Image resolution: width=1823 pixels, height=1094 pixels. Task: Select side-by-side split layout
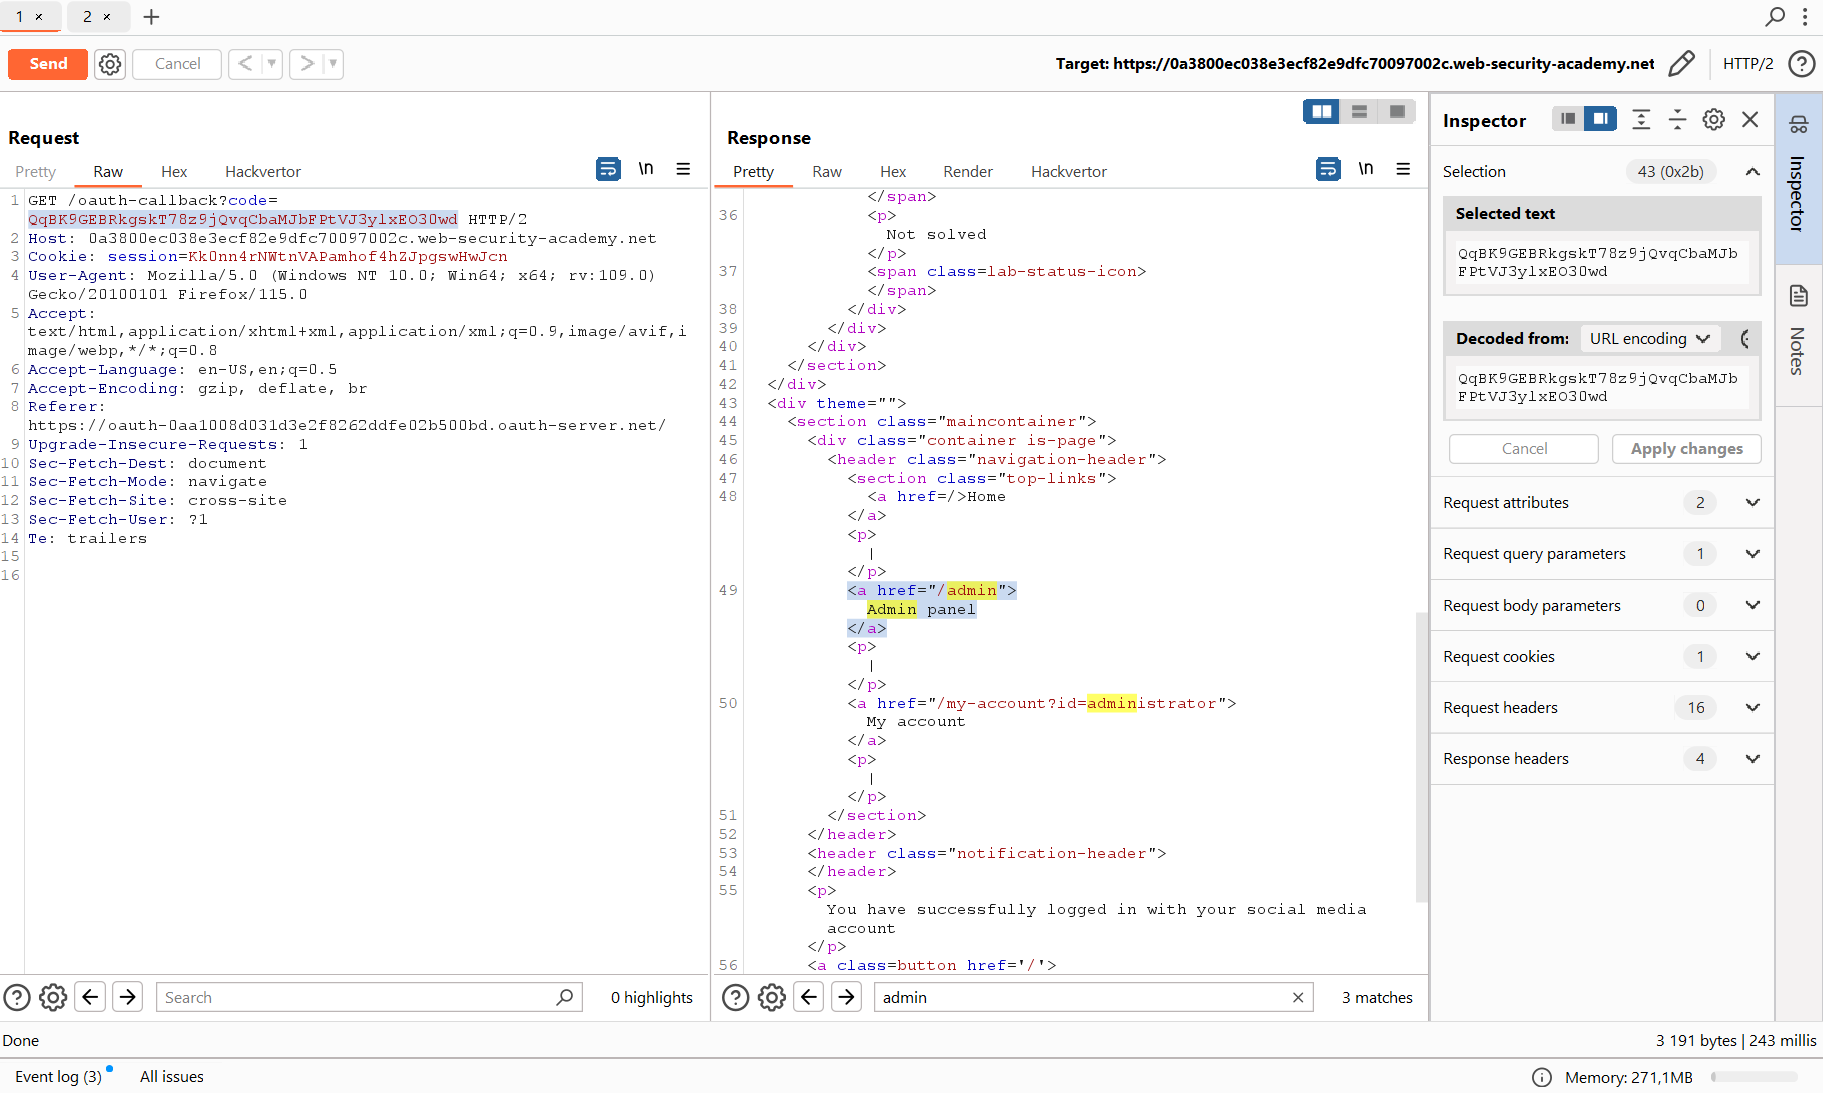tap(1322, 111)
